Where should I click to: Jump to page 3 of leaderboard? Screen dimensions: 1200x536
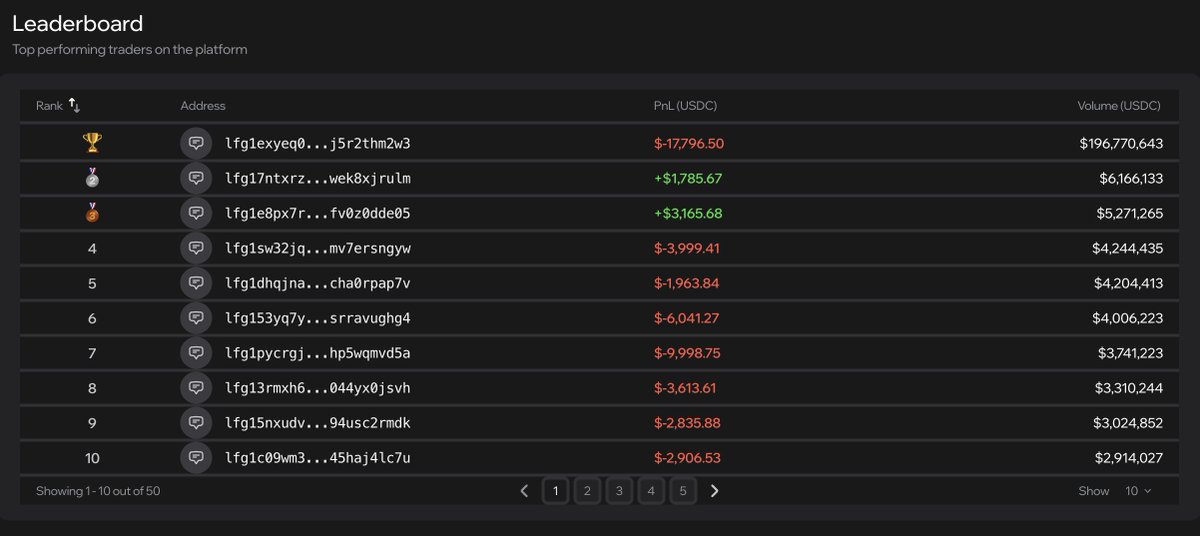(x=619, y=491)
